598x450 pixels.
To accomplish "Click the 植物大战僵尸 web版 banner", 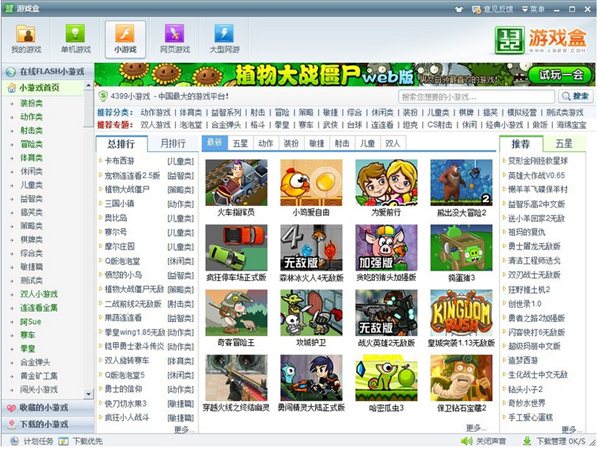I will pos(345,75).
